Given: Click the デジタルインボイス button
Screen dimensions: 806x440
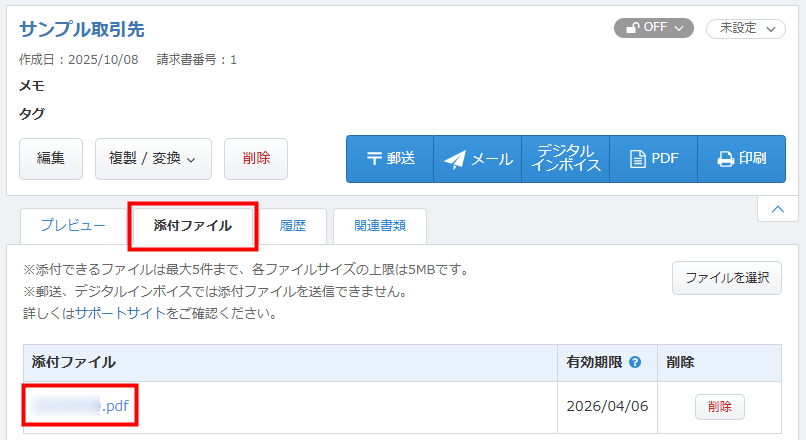Looking at the screenshot, I should (x=565, y=159).
